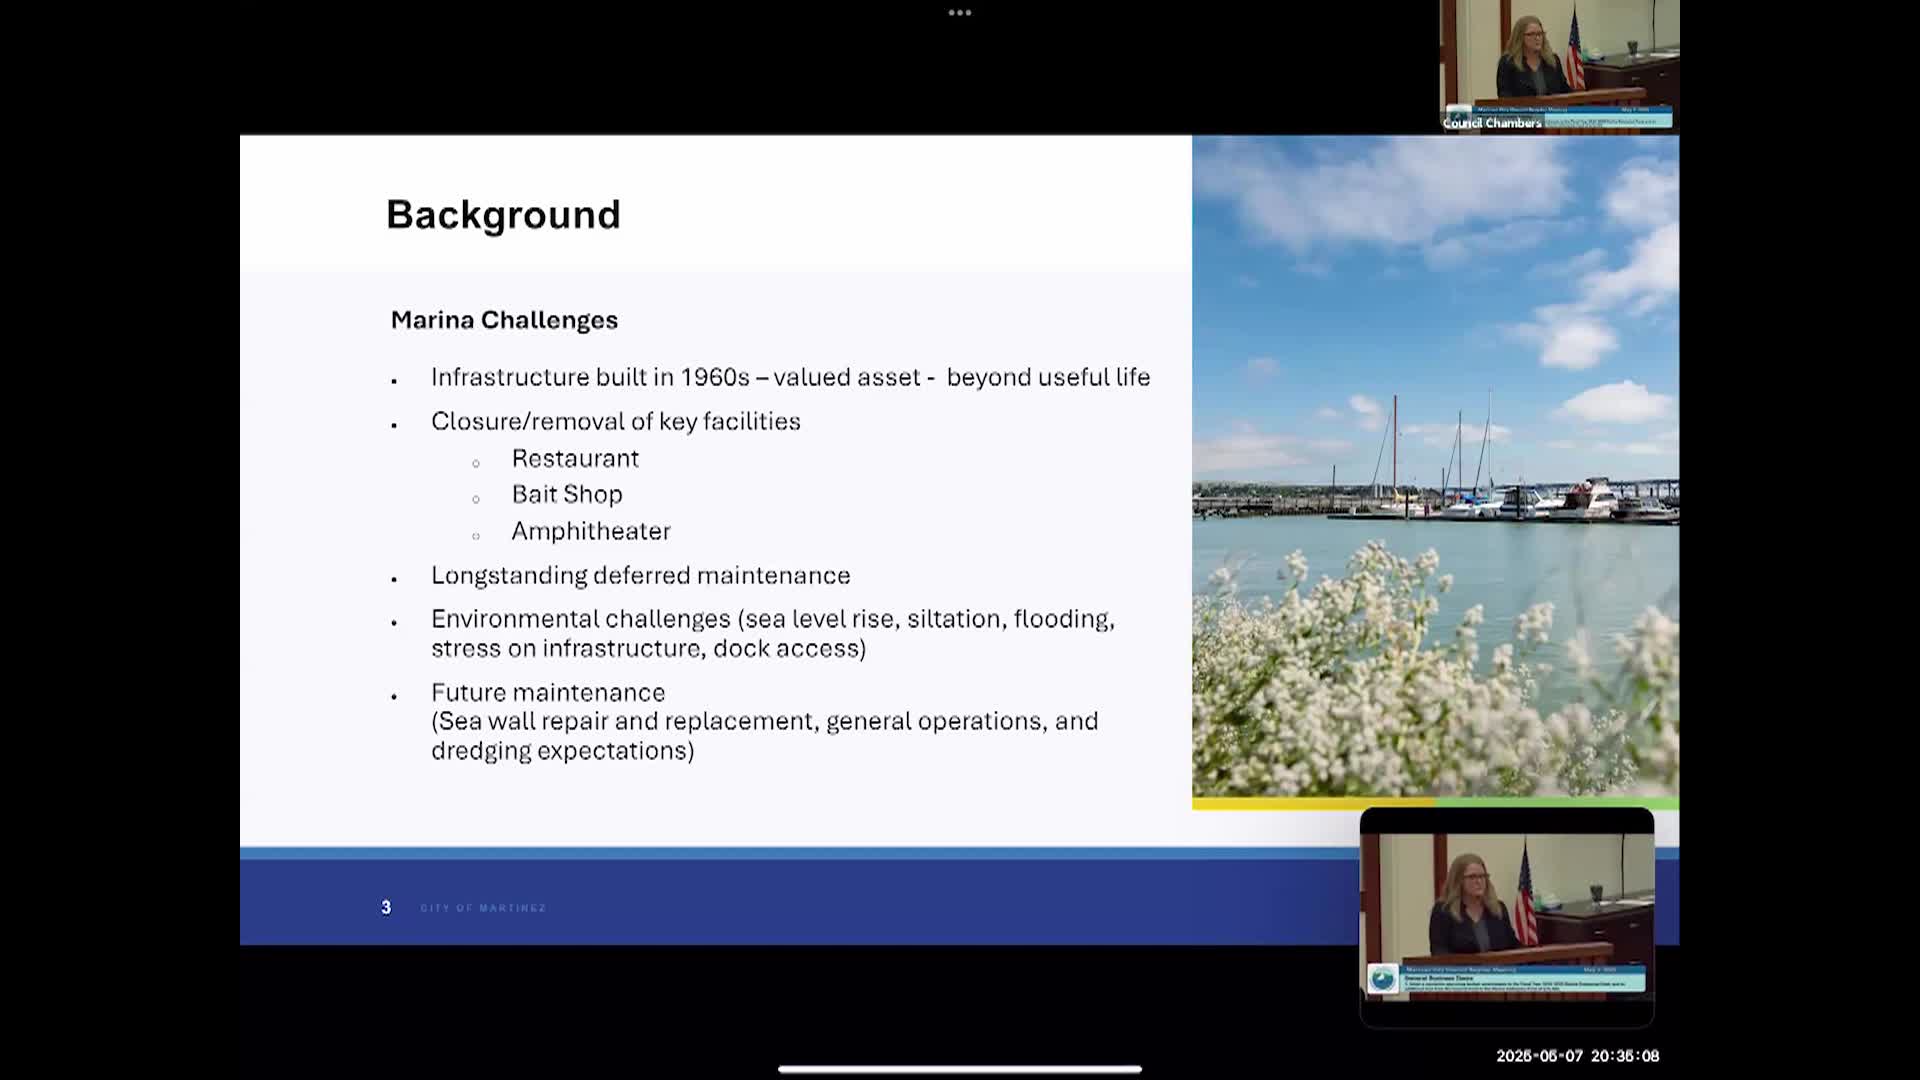The image size is (1920, 1080).
Task: Click the city seal logo in floating video
Action: point(1383,978)
